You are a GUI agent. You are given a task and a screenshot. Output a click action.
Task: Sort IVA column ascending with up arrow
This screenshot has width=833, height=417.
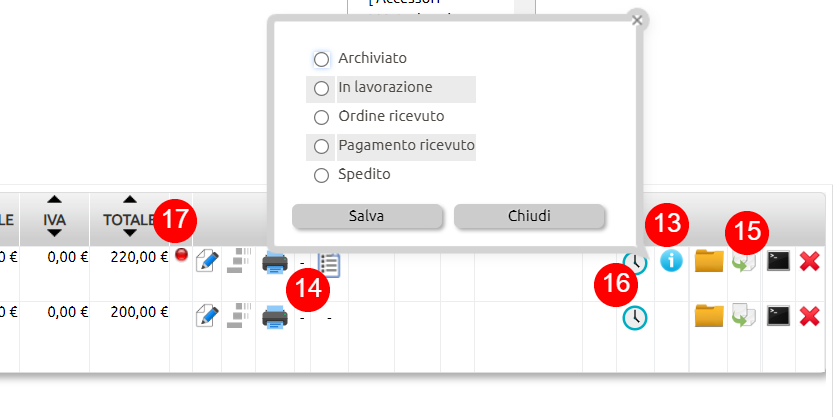pyautogui.click(x=54, y=200)
